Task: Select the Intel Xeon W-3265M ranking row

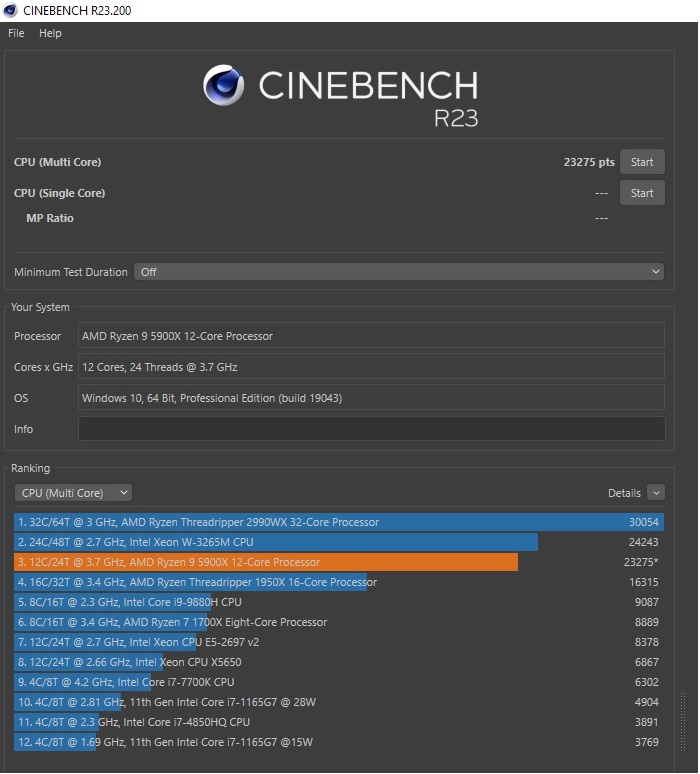Action: (339, 542)
